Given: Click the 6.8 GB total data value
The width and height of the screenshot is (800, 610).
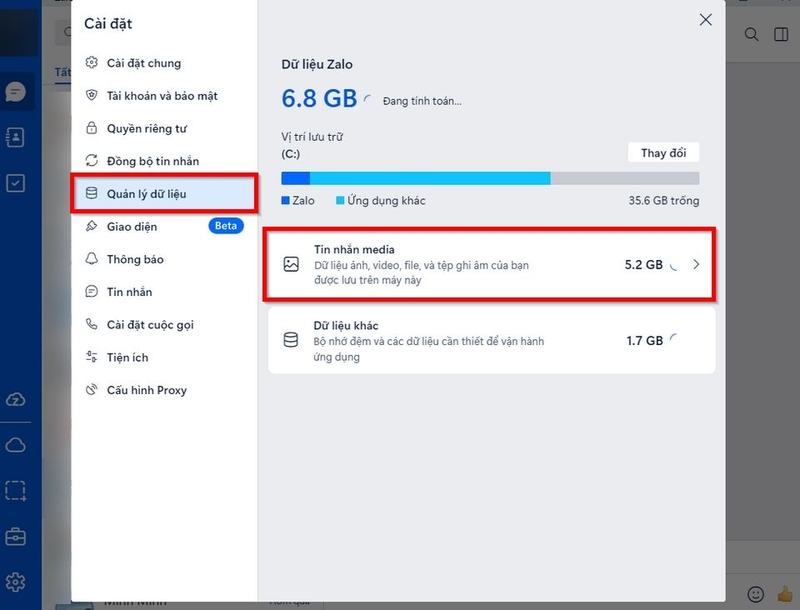Looking at the screenshot, I should tap(319, 98).
